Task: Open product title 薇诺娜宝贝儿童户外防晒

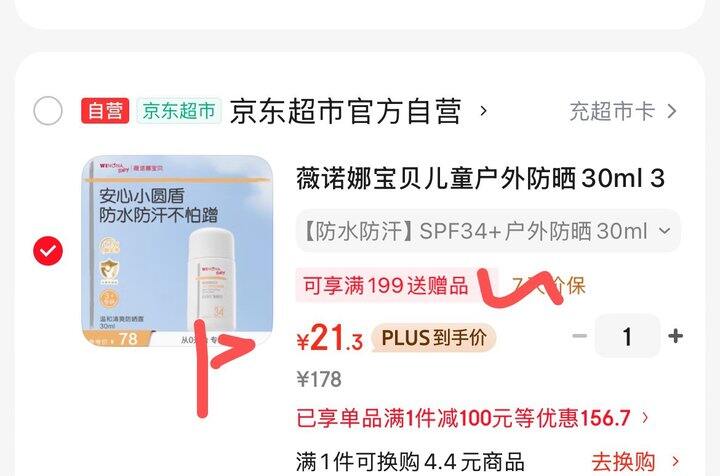Action: point(480,178)
